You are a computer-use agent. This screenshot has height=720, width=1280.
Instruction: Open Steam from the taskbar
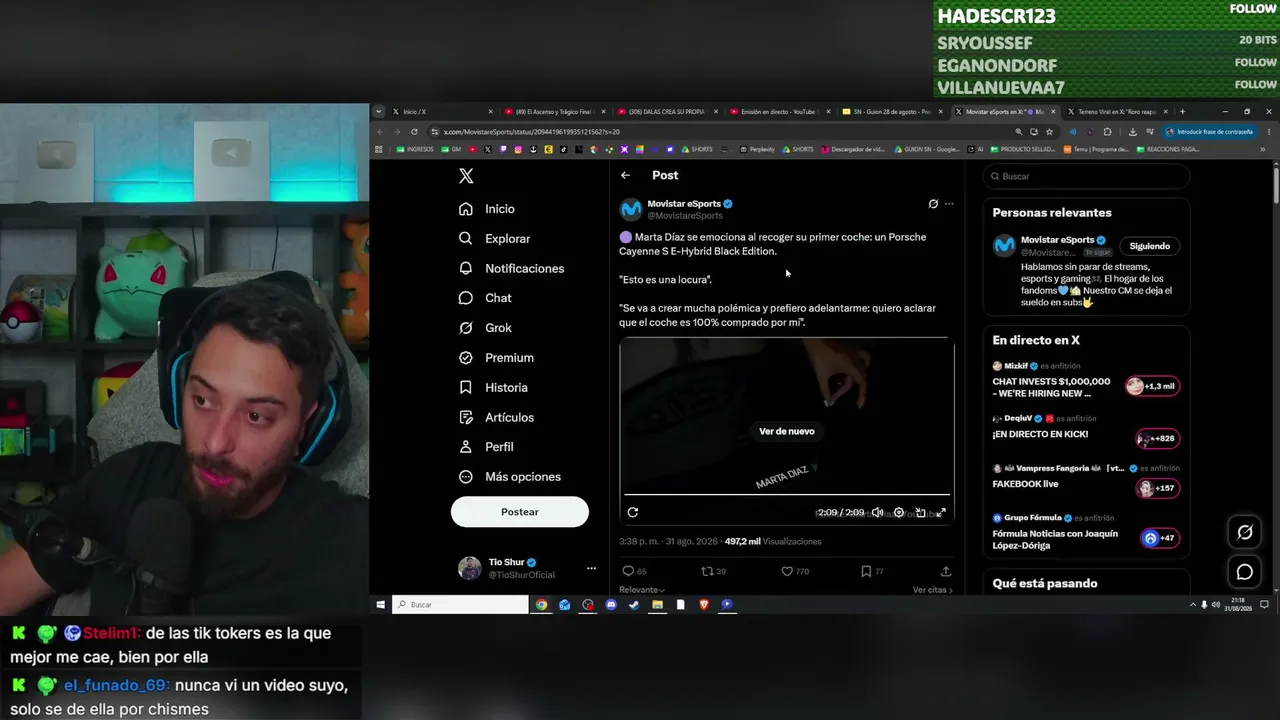[x=634, y=605]
